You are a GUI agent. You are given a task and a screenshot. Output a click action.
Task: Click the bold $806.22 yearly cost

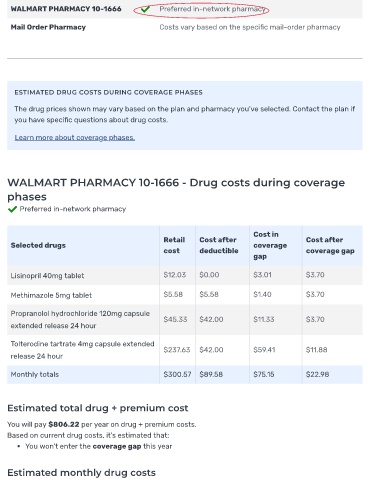click(x=64, y=424)
